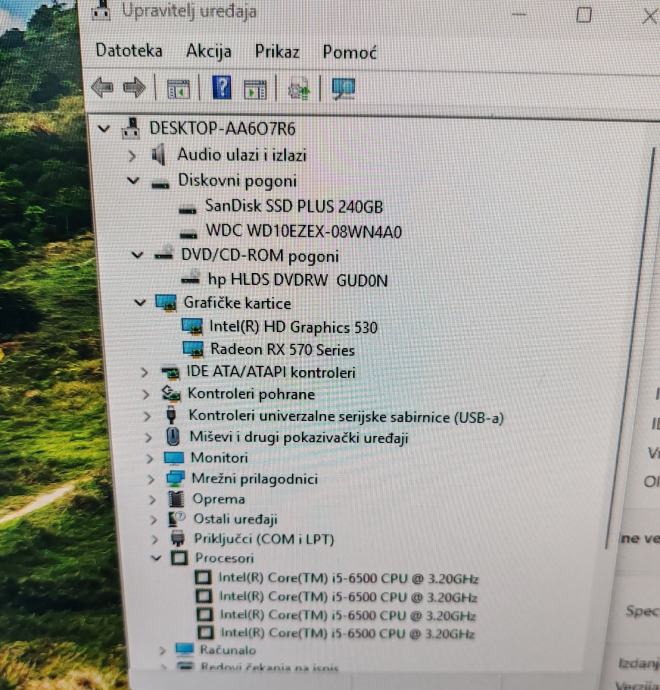Select SanDisk SSD PLUS 240GB drive
660x690 pixels.
click(x=294, y=206)
